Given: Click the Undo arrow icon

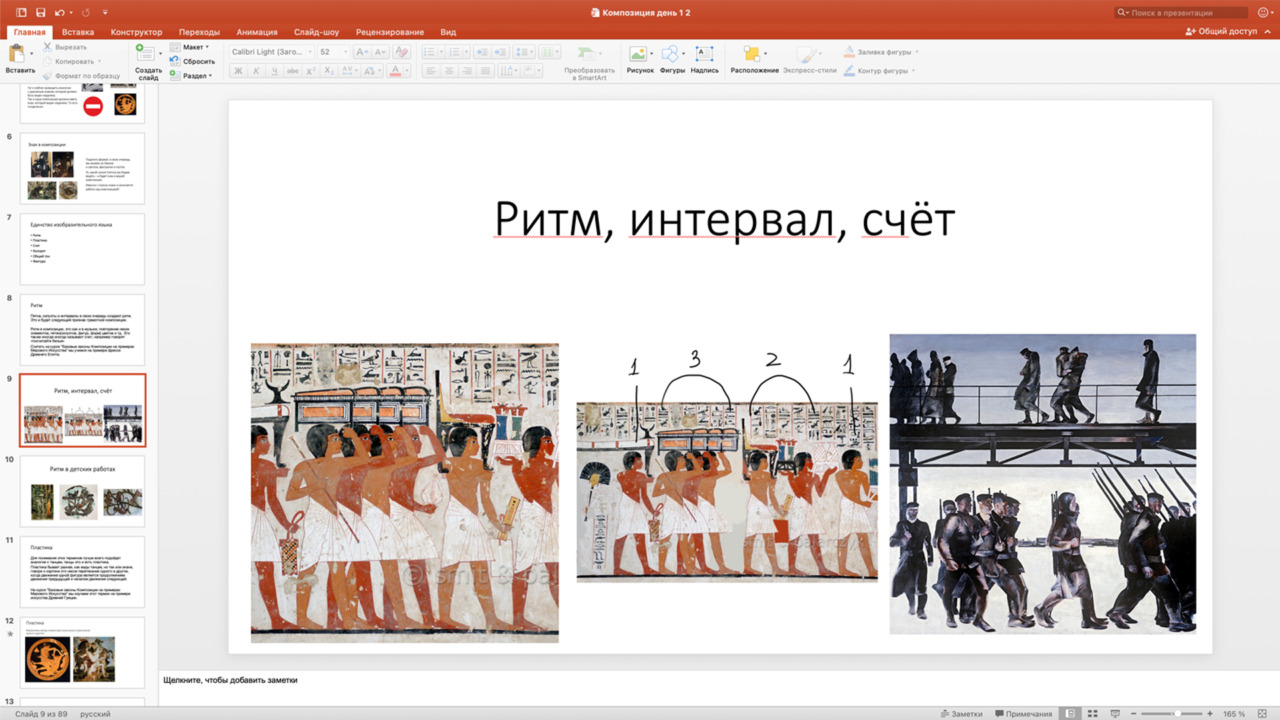Looking at the screenshot, I should click(x=60, y=12).
